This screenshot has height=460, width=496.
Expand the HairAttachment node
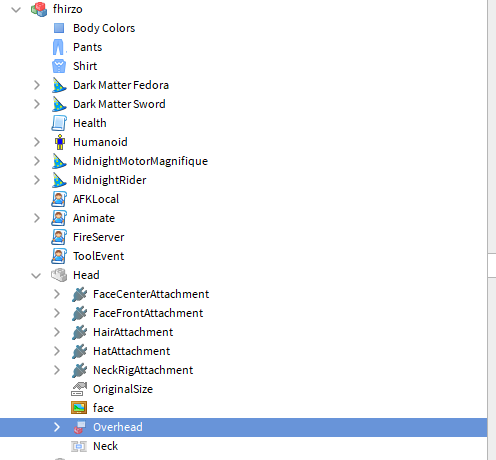(x=57, y=332)
